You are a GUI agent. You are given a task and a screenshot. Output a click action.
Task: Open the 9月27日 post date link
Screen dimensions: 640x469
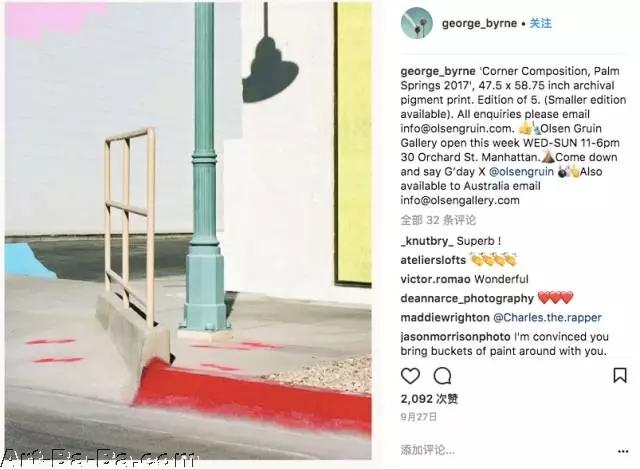(x=418, y=417)
